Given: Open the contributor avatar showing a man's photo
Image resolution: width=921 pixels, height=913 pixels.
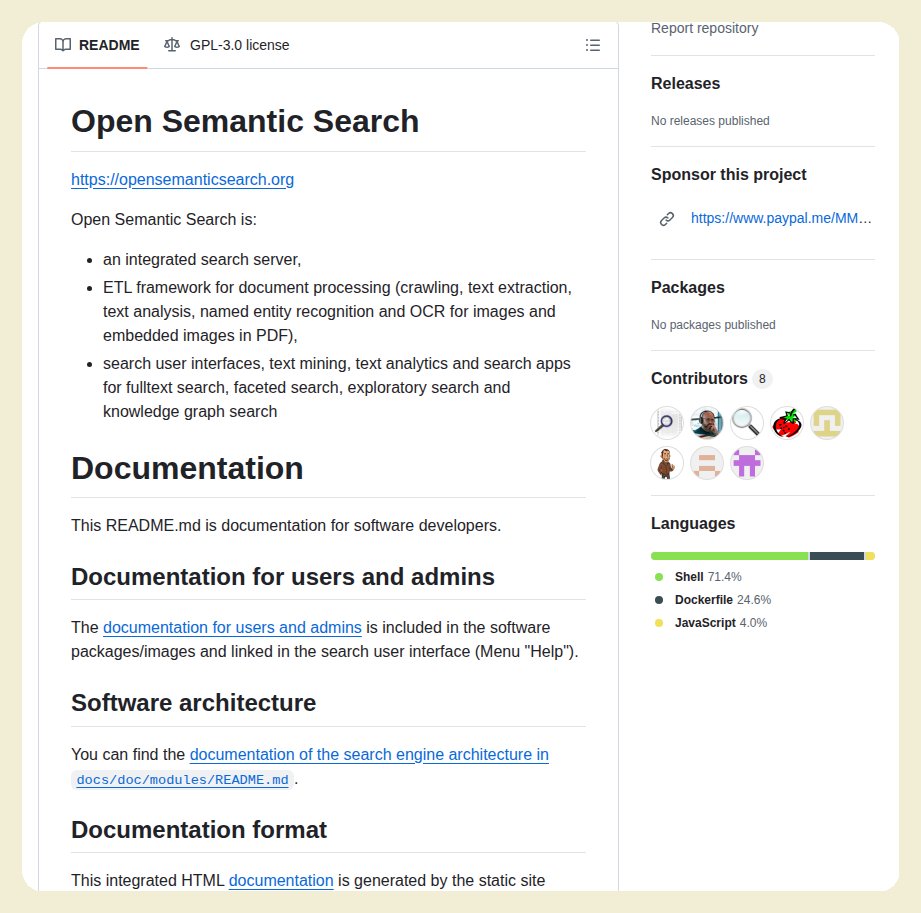Looking at the screenshot, I should point(707,422).
